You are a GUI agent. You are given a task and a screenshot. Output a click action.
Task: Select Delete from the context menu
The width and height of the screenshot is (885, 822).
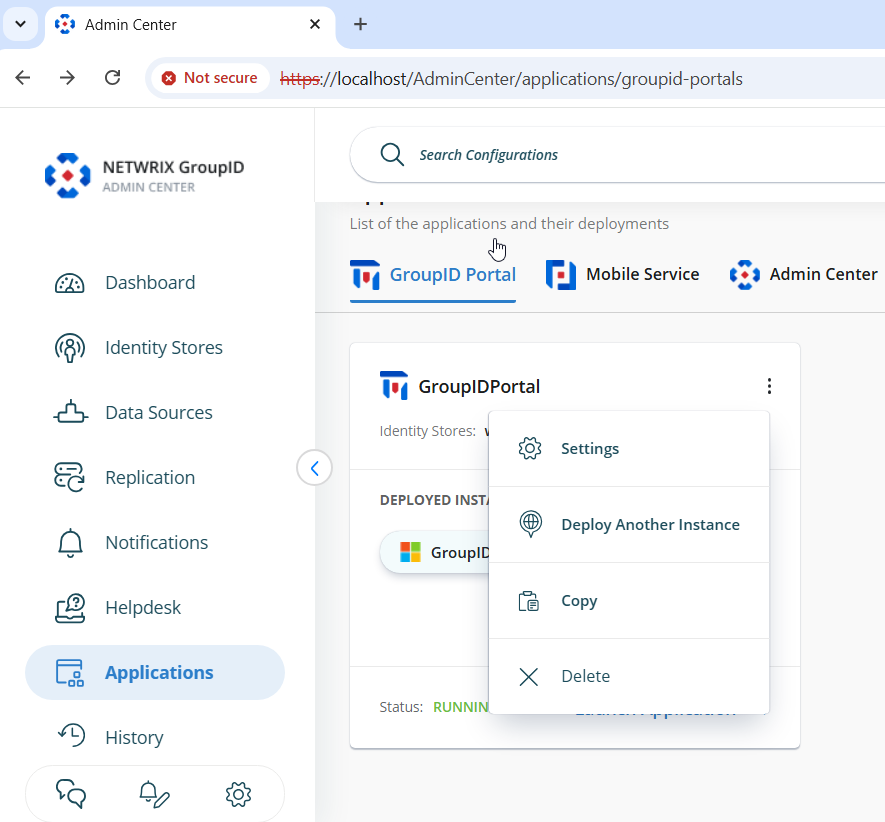585,676
